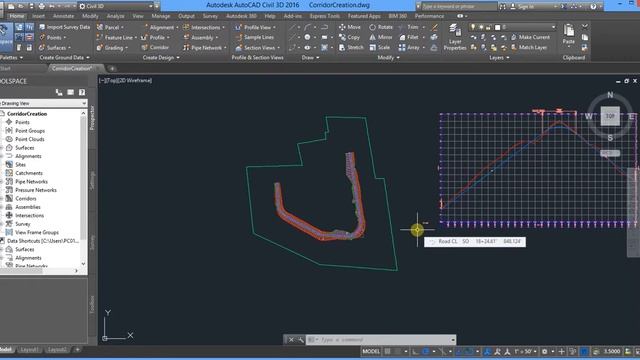Select the Grading tool
640x360 pixels.
[x=112, y=47]
